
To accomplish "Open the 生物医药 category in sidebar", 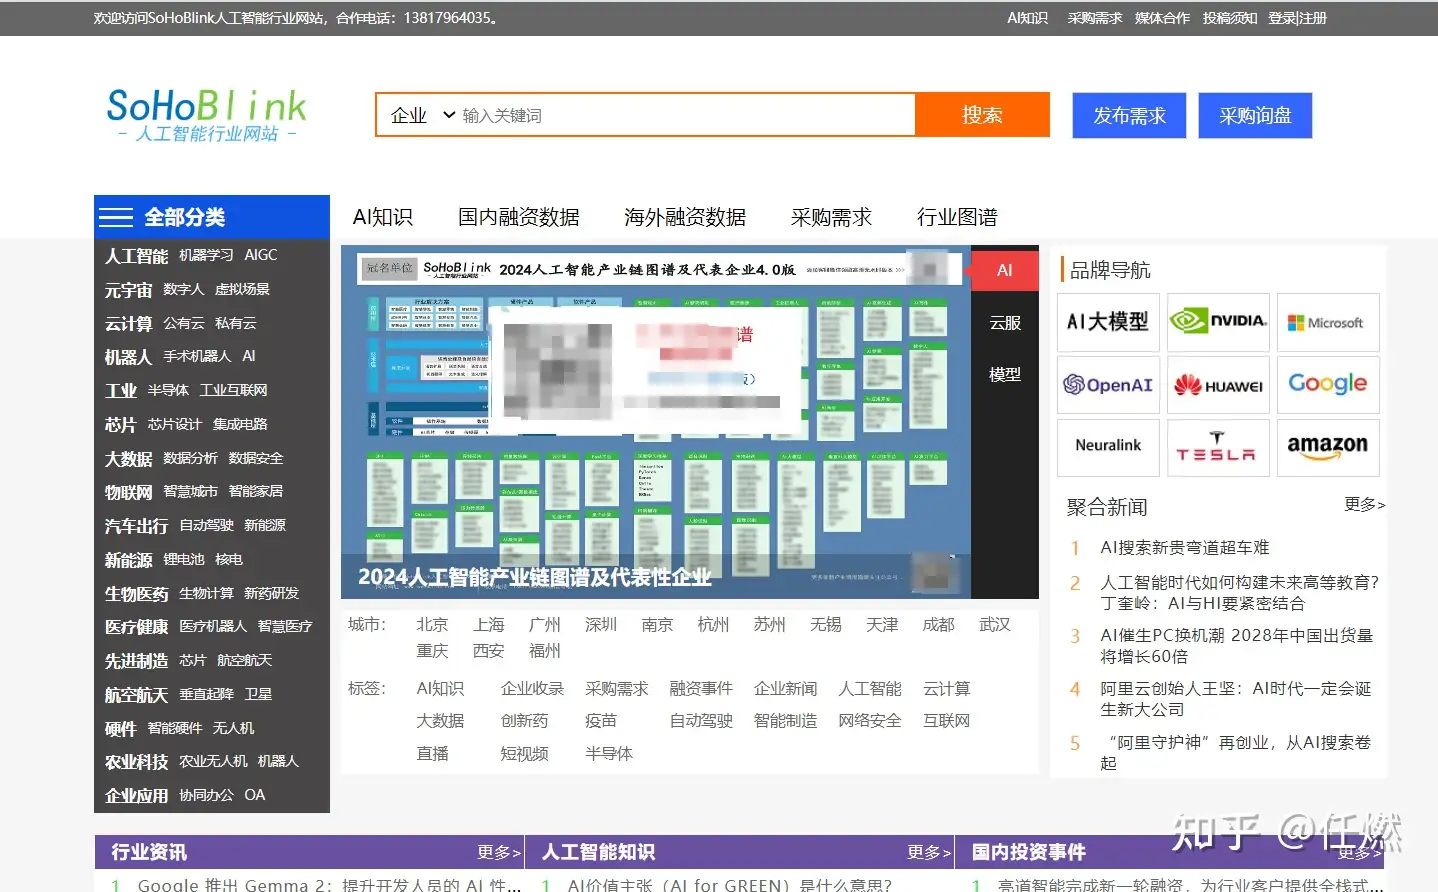I will point(136,594).
